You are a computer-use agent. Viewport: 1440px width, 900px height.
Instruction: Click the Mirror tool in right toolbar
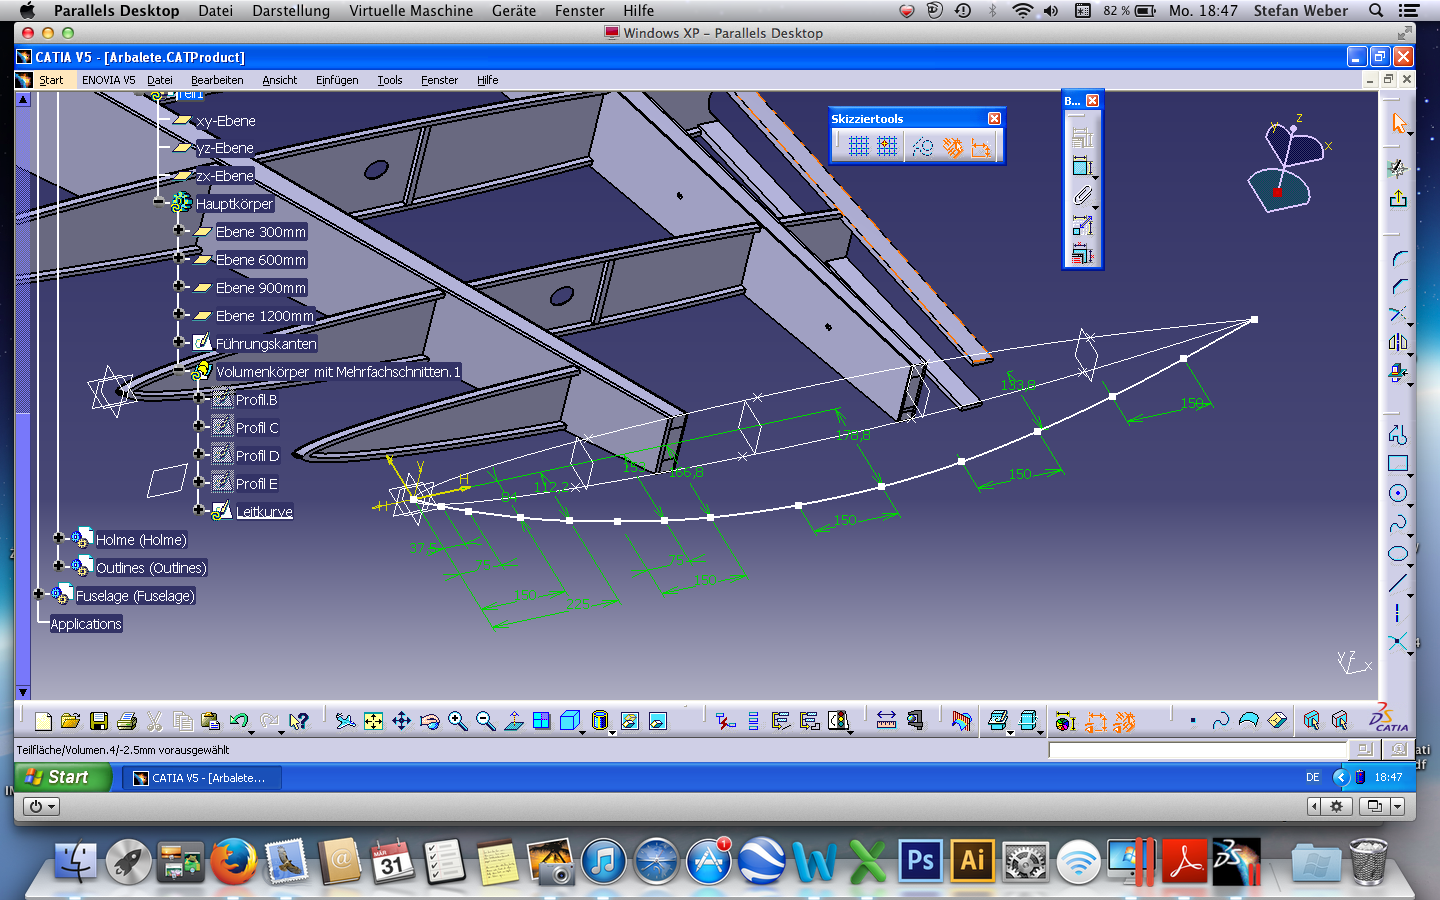[x=1397, y=343]
